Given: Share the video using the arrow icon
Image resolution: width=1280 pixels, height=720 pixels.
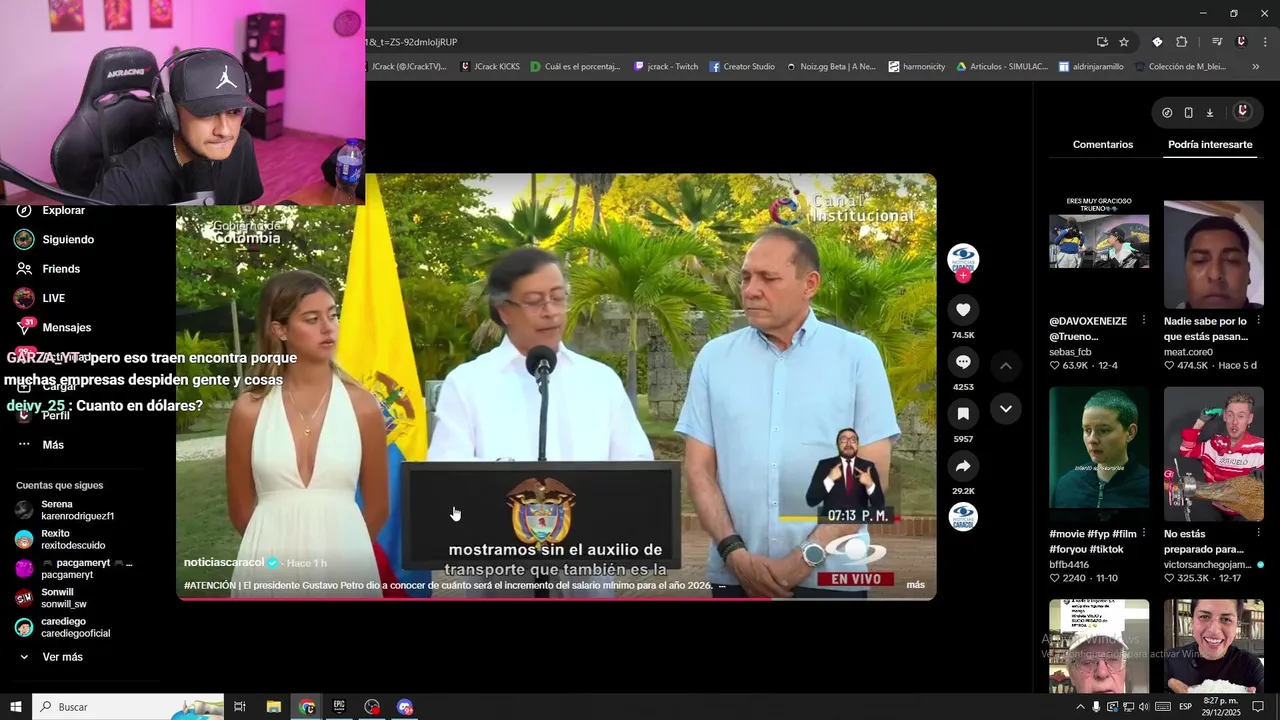Looking at the screenshot, I should point(963,466).
